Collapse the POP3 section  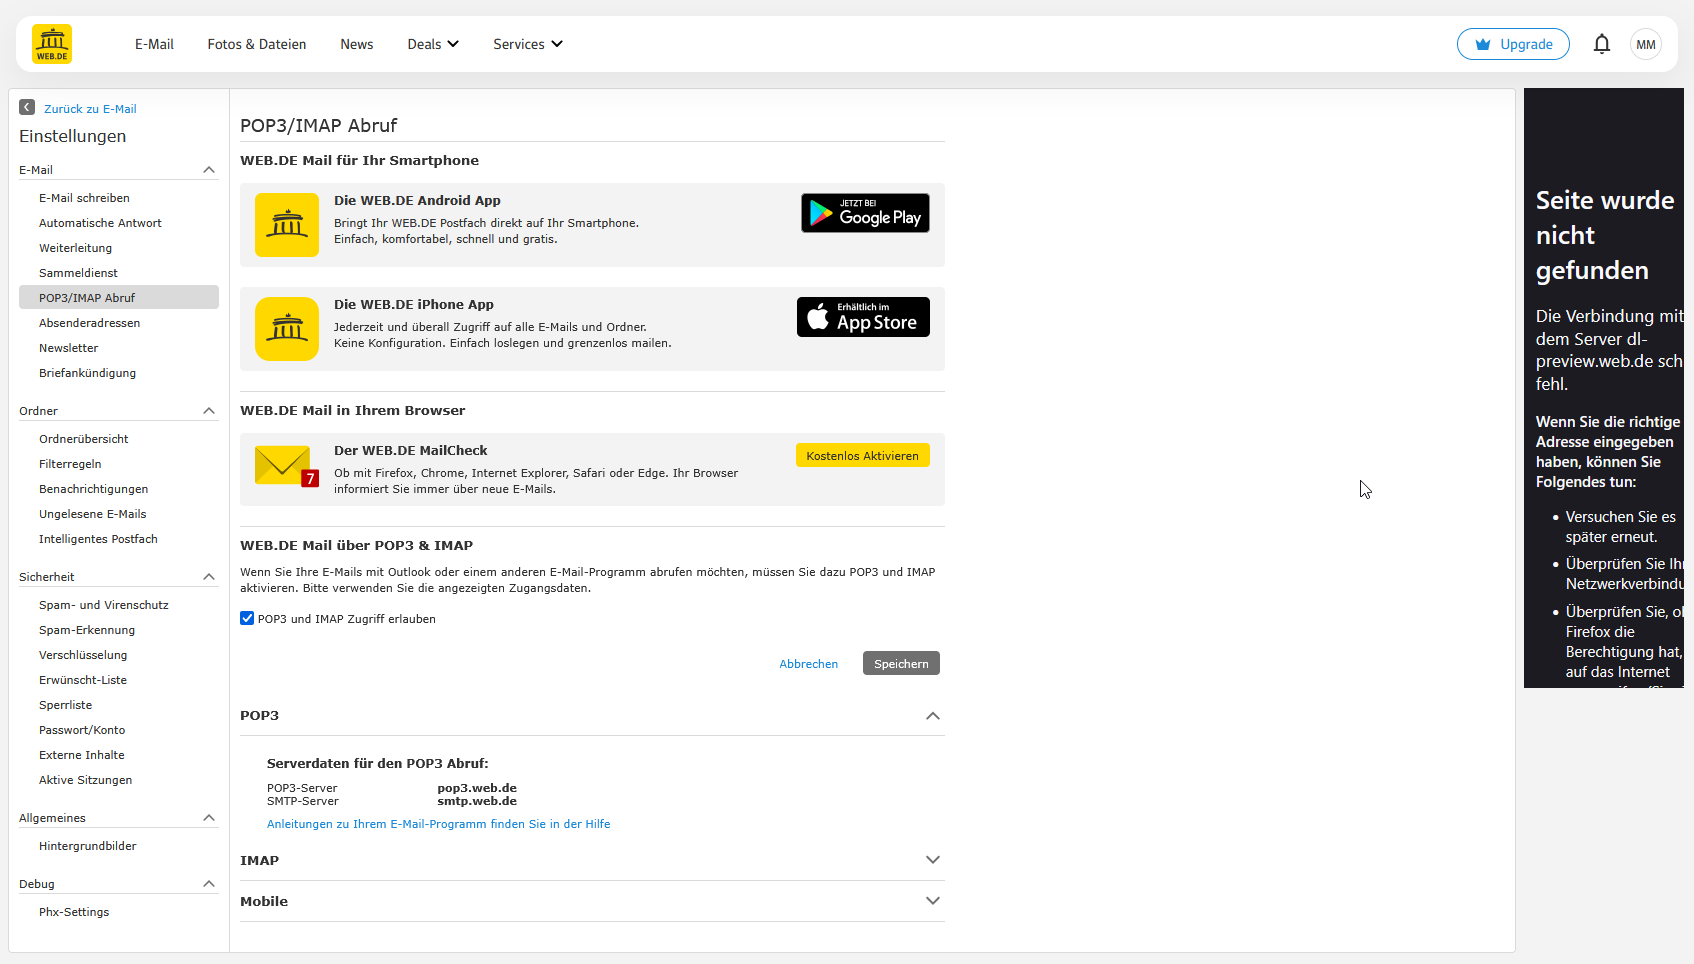[x=932, y=716]
